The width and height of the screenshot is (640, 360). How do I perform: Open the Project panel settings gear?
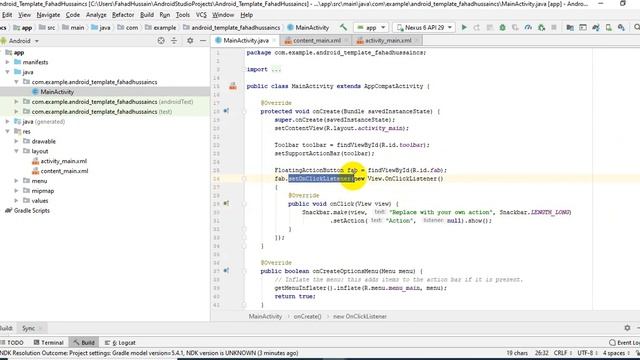pyautogui.click(x=190, y=41)
